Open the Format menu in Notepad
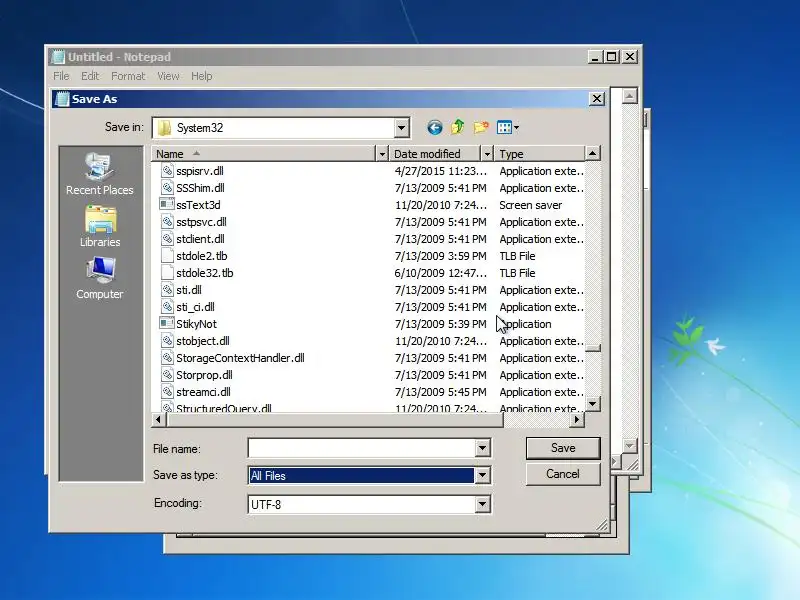Image resolution: width=800 pixels, height=600 pixels. coord(128,76)
